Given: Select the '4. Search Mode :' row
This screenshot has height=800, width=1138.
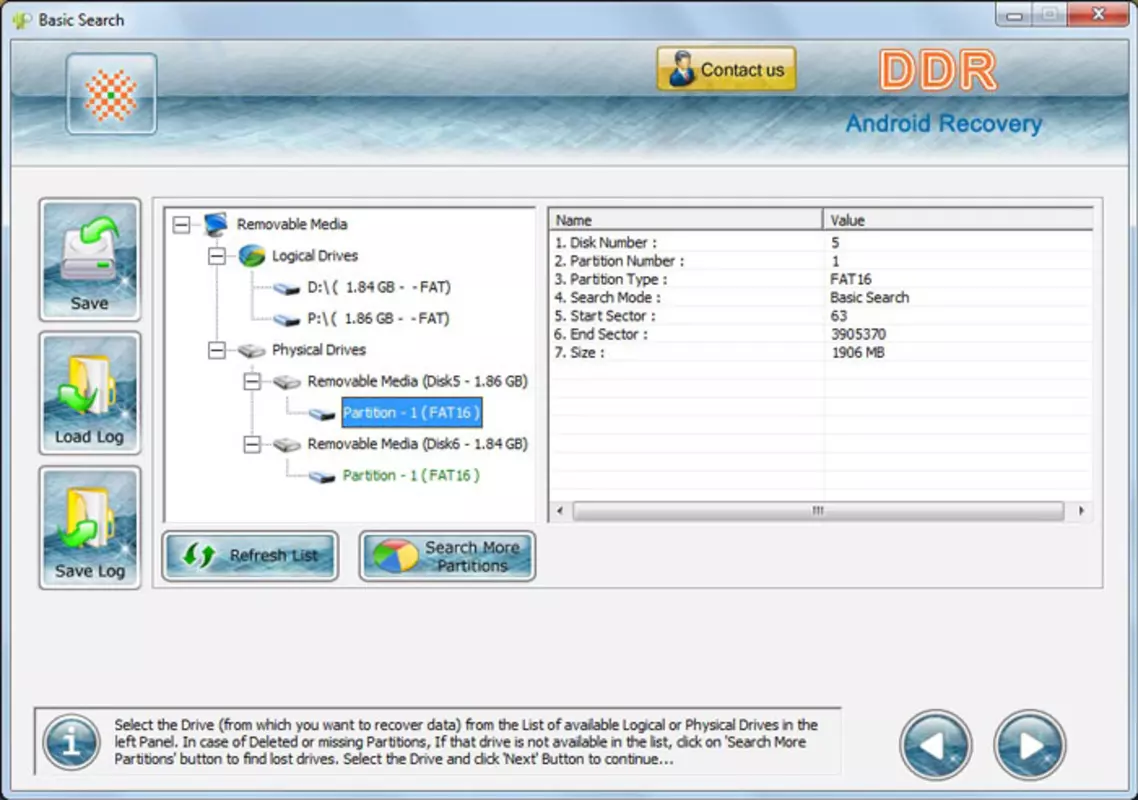Looking at the screenshot, I should click(x=821, y=298).
